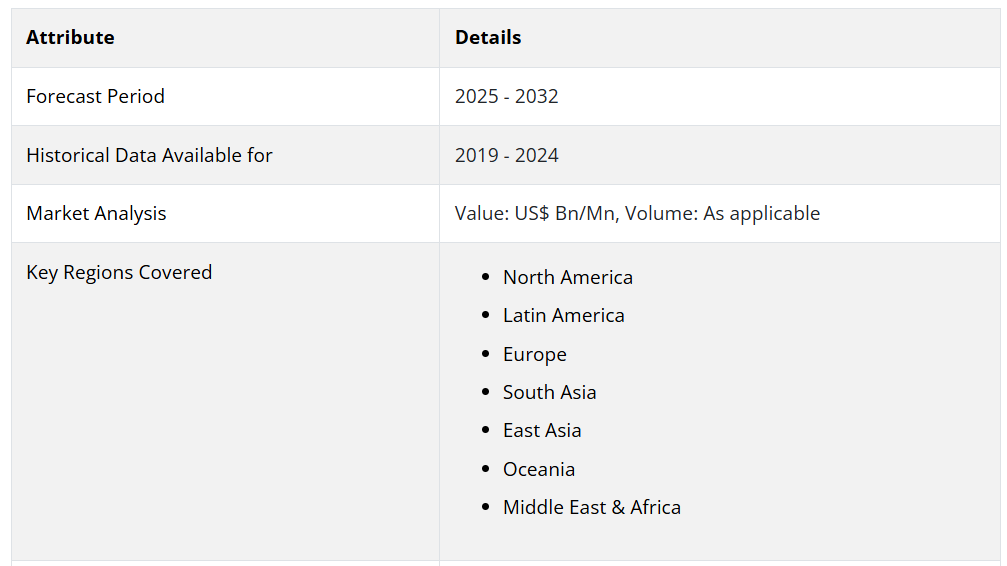Select the Key Regions Covered label
The width and height of the screenshot is (1007, 566).
pos(119,272)
